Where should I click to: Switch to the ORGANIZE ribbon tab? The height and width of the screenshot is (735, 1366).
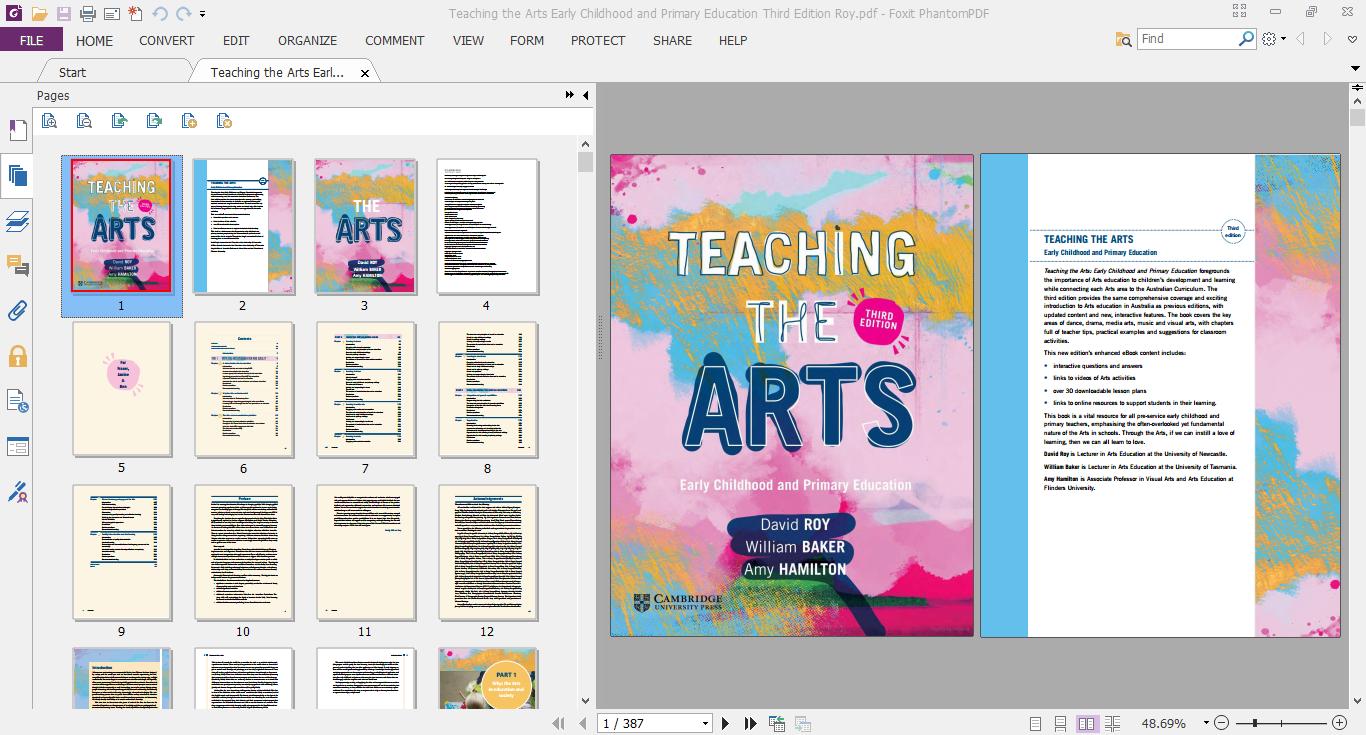point(308,40)
